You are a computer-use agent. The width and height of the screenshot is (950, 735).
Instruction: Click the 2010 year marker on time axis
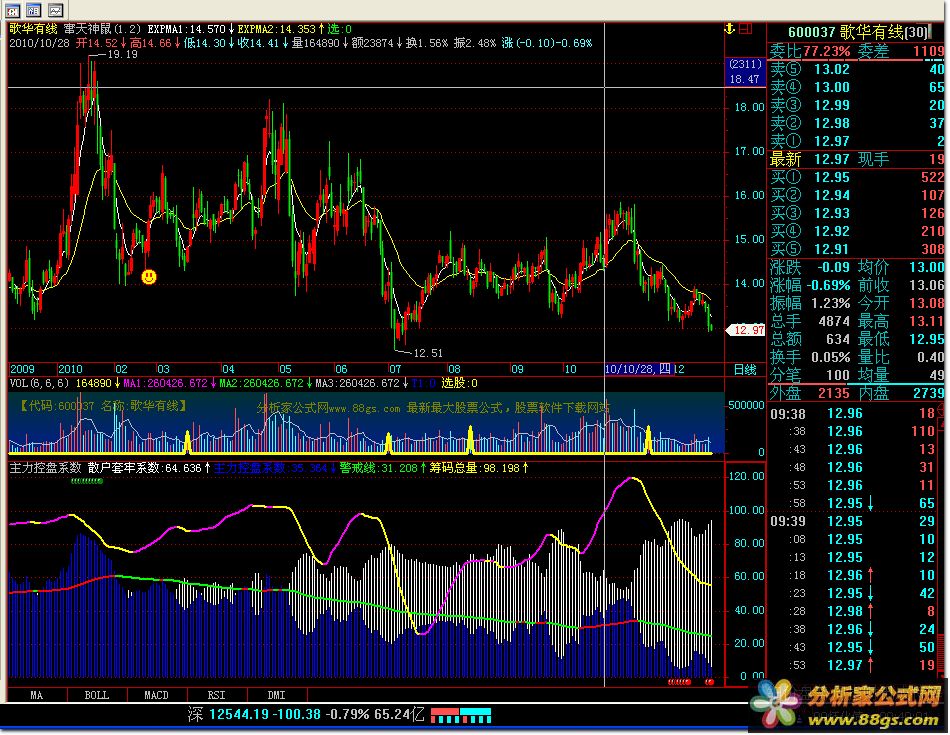[70, 369]
